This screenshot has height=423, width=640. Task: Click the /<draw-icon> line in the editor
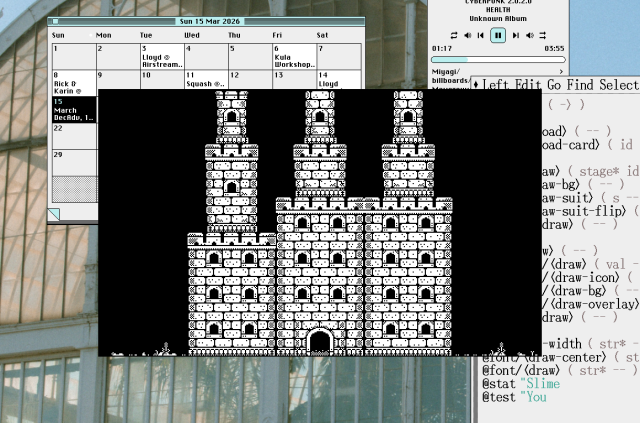[587, 278]
